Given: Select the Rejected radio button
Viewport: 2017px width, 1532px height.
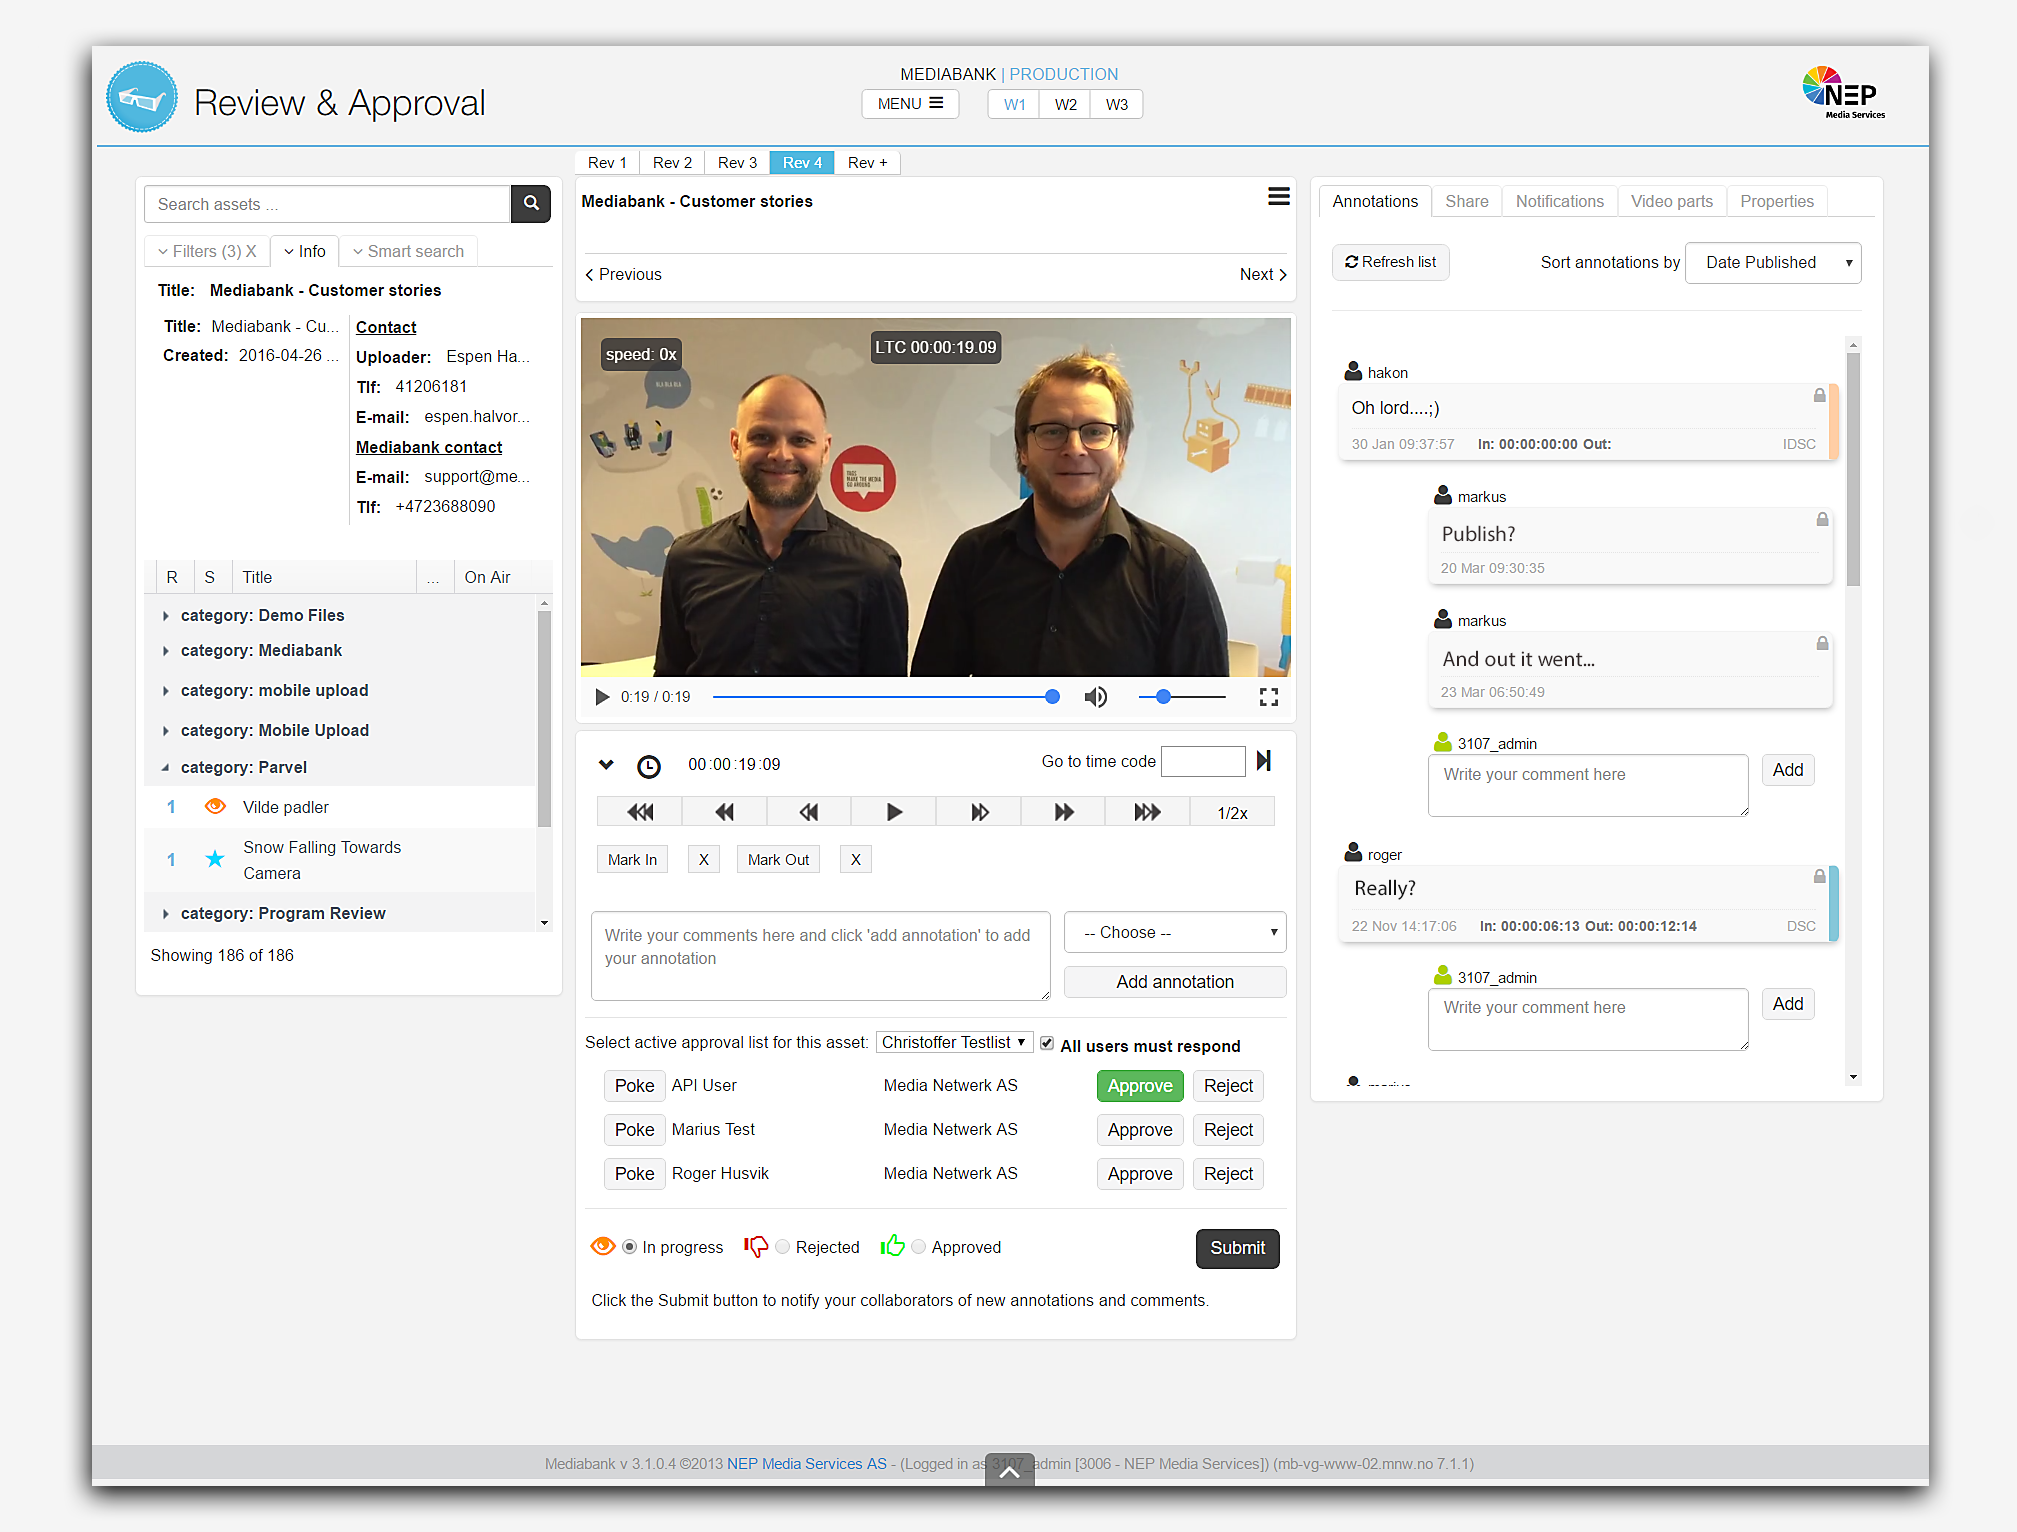Looking at the screenshot, I should point(783,1247).
